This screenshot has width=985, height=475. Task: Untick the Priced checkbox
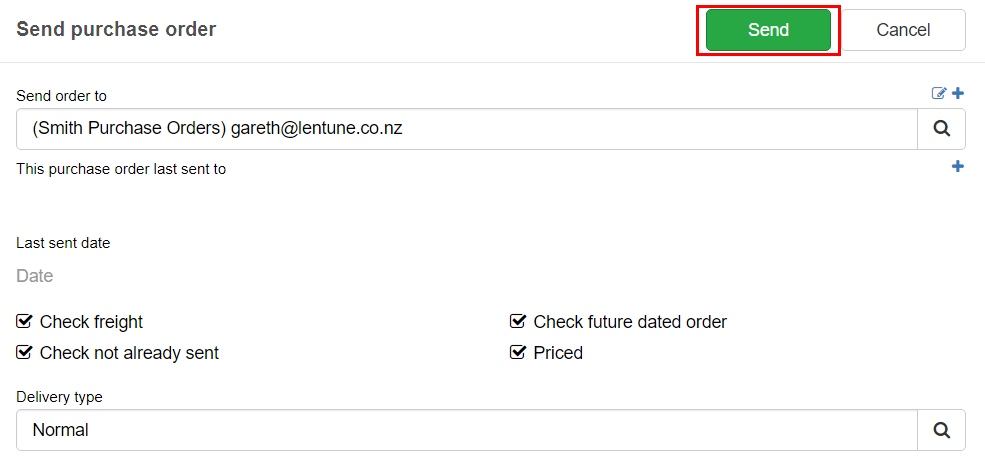pos(518,352)
